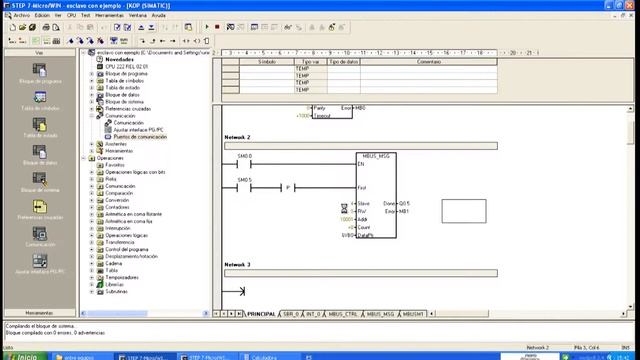Click the status chart toolbar icon
Image resolution: width=640 pixels, height=360 pixels.
pos(254,27)
